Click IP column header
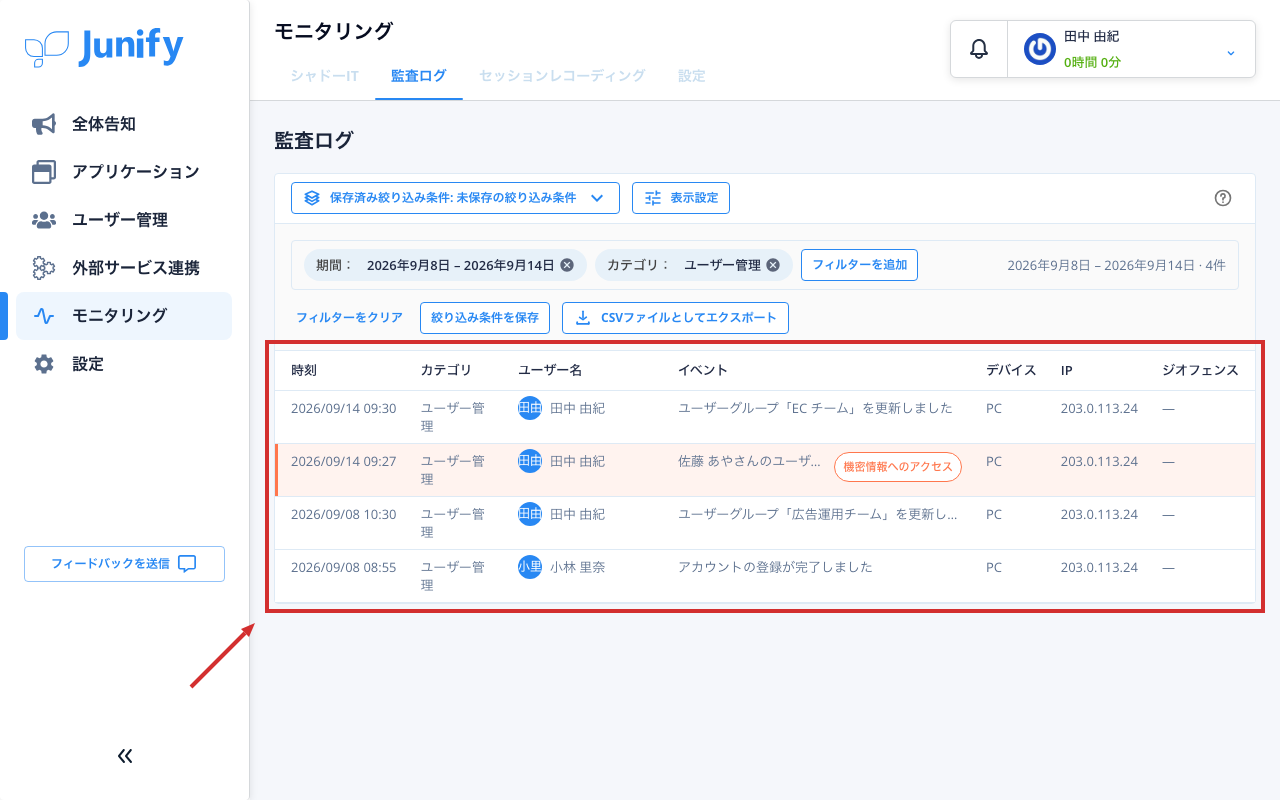The image size is (1280, 800). tap(1067, 370)
